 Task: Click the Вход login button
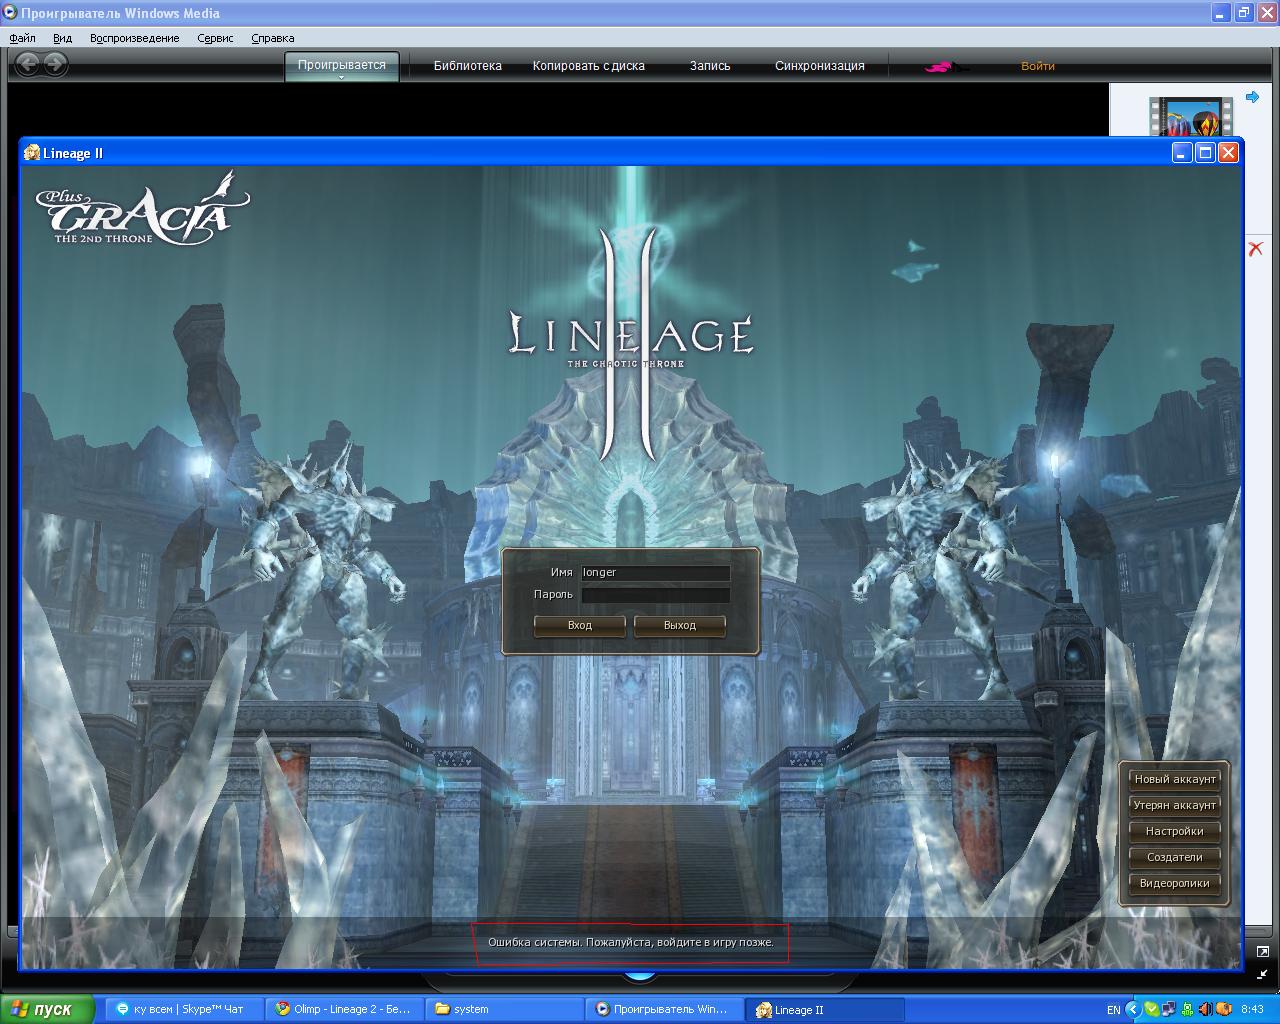(x=580, y=625)
